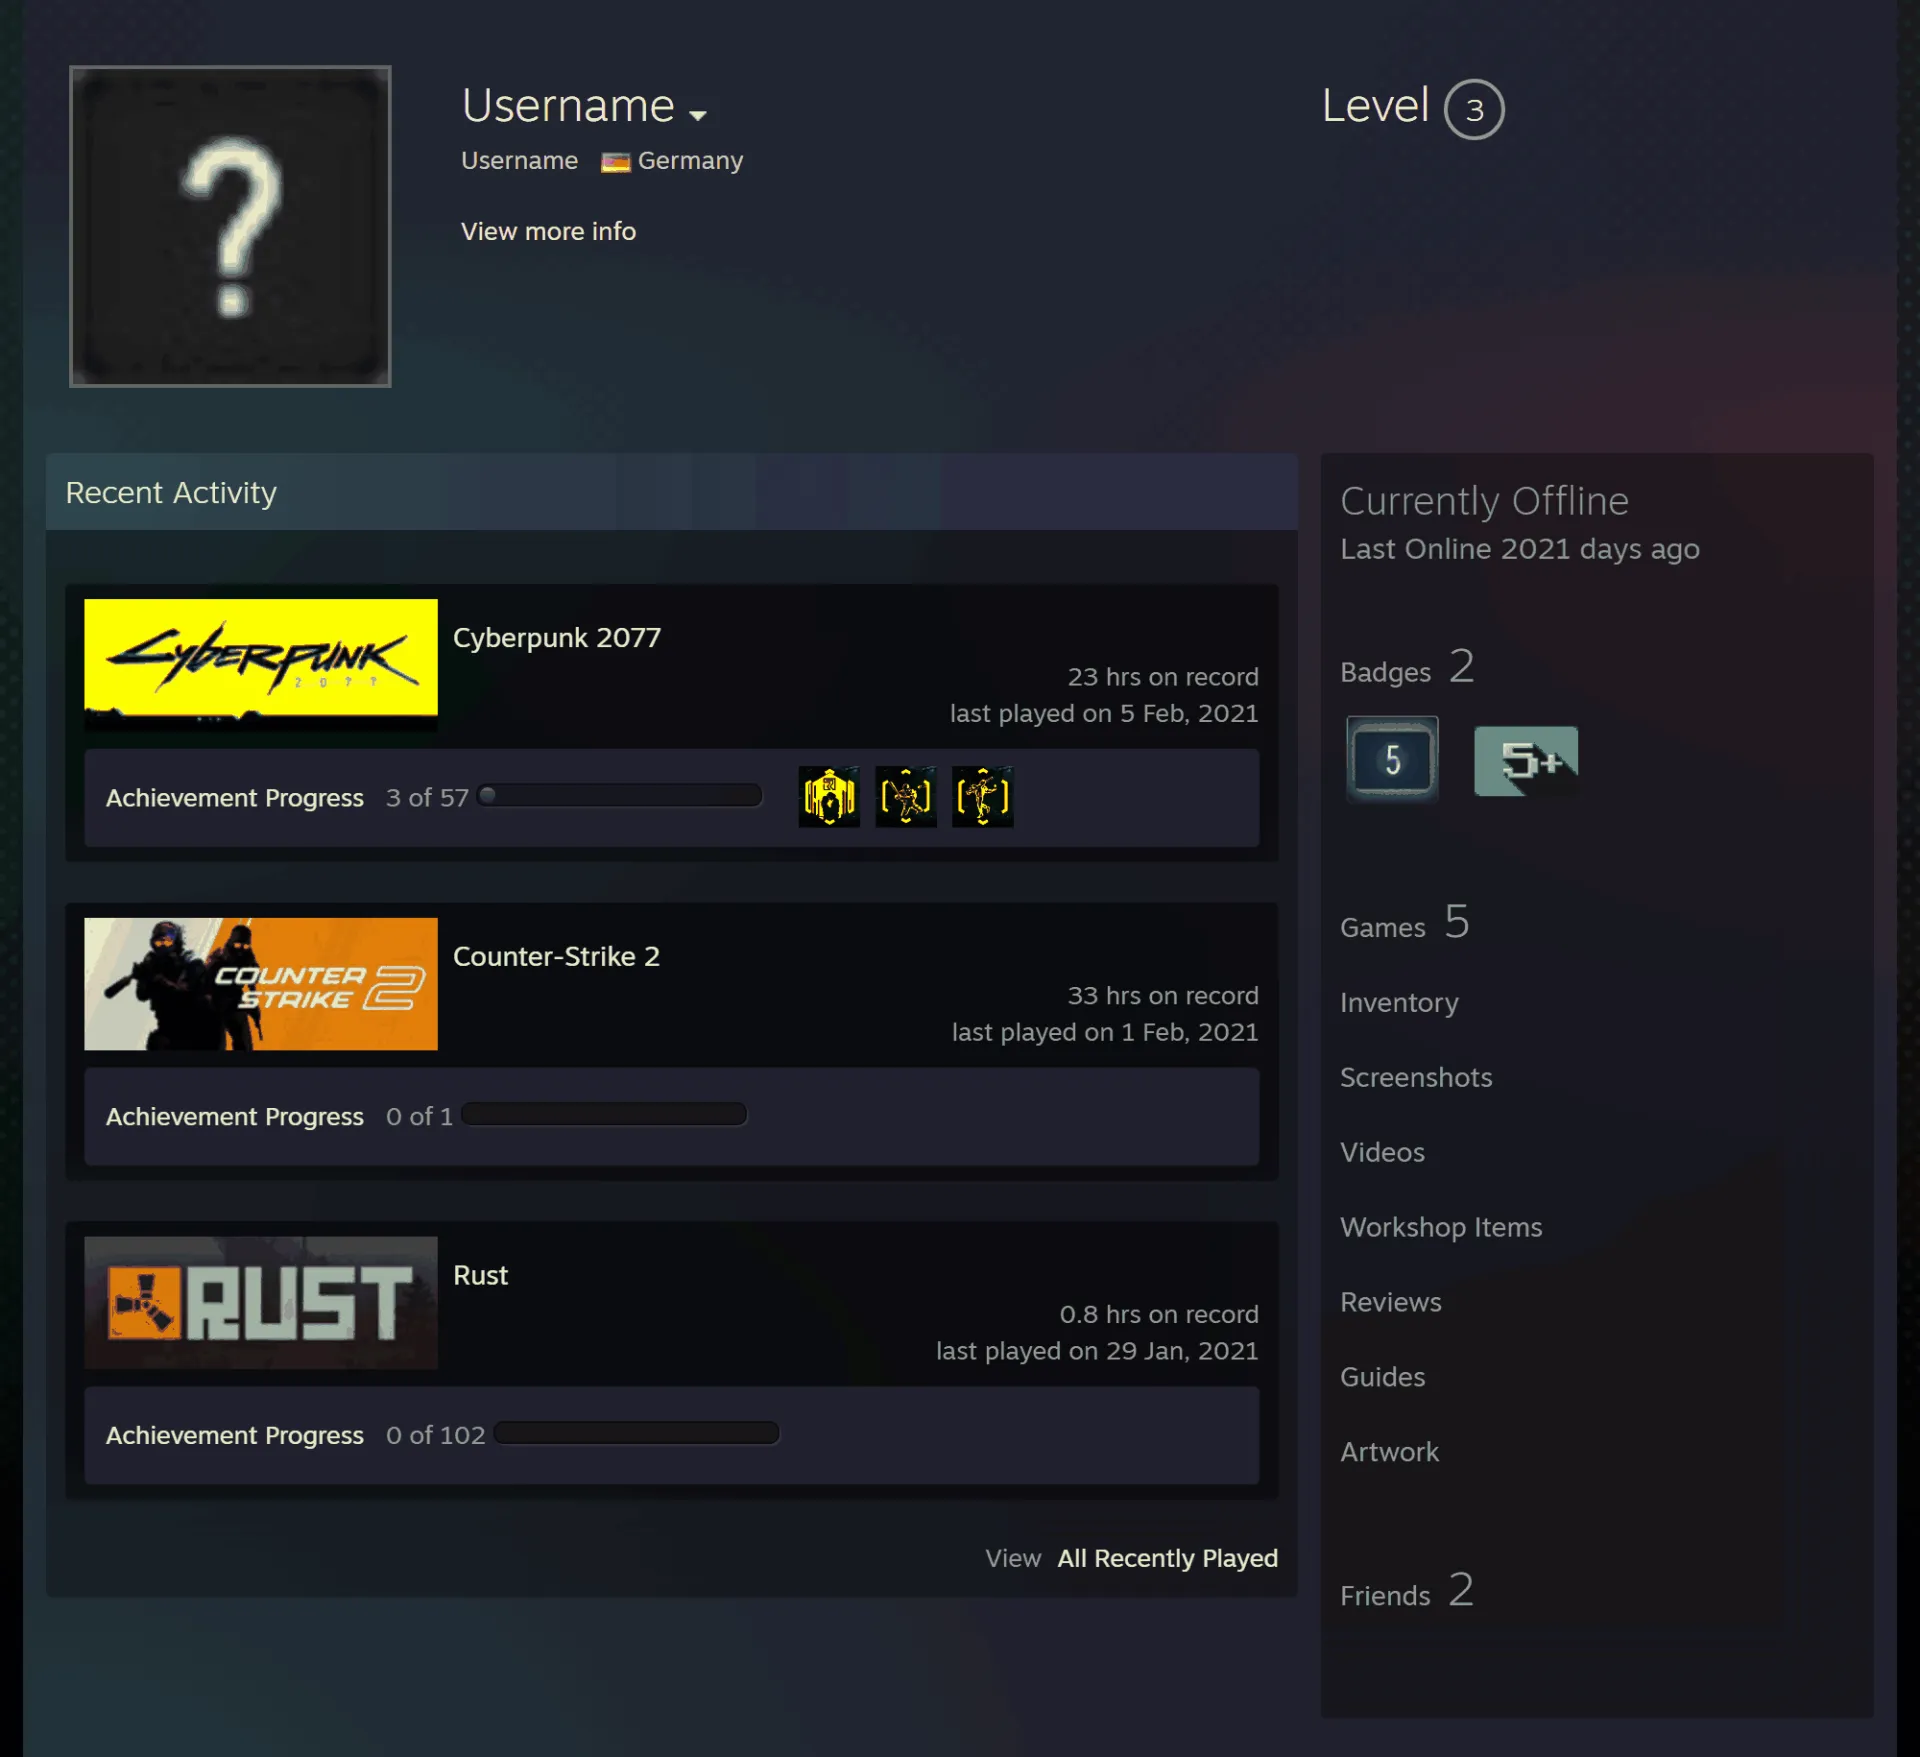Expand the Username dropdown arrow
Image resolution: width=1920 pixels, height=1757 pixels.
(x=698, y=115)
